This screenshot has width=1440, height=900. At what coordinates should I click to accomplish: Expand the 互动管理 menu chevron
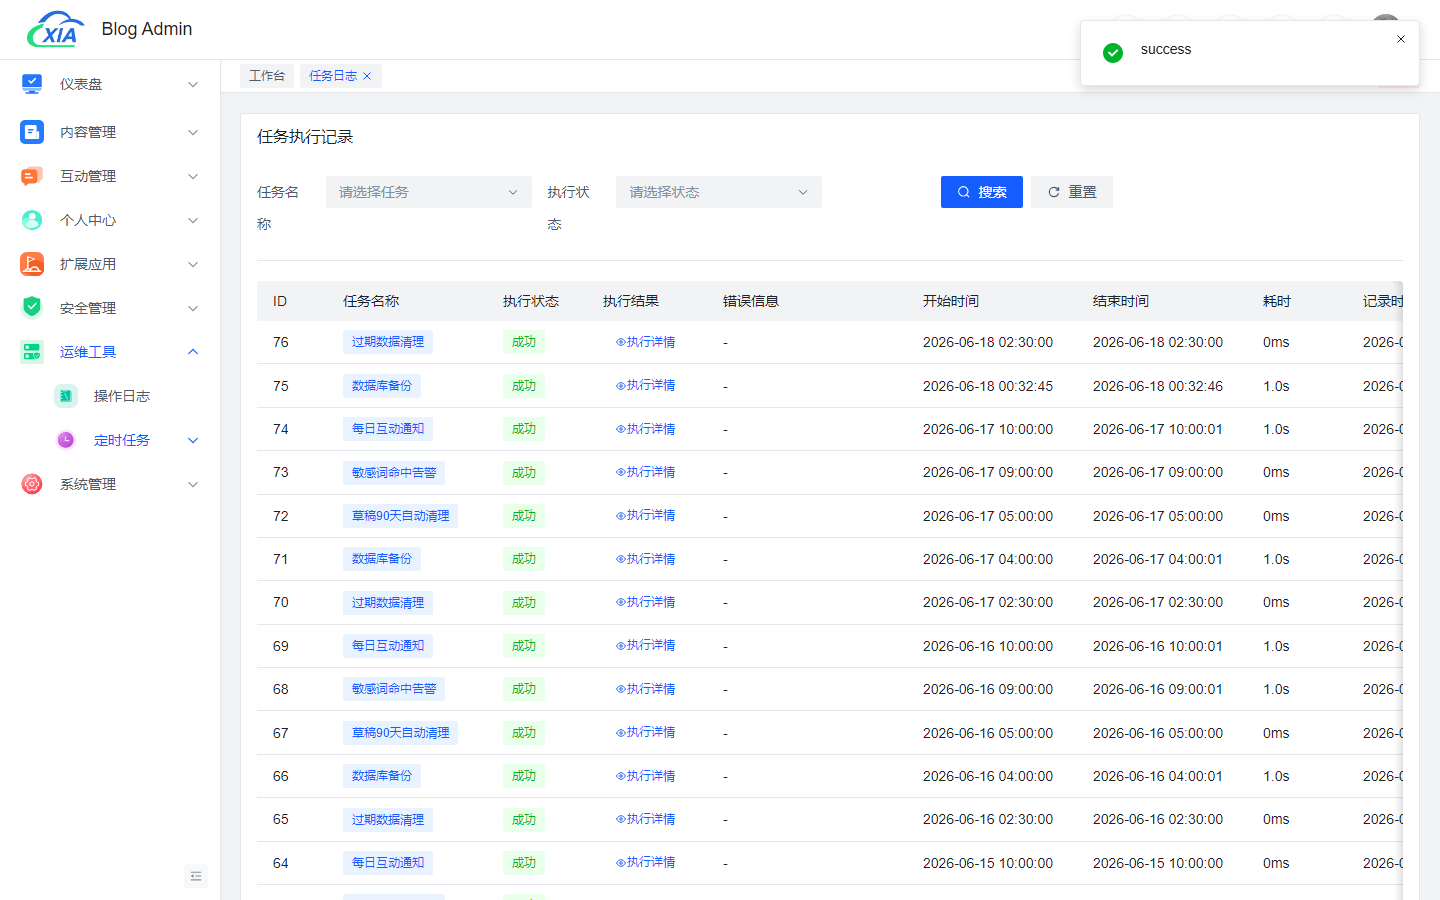[193, 176]
